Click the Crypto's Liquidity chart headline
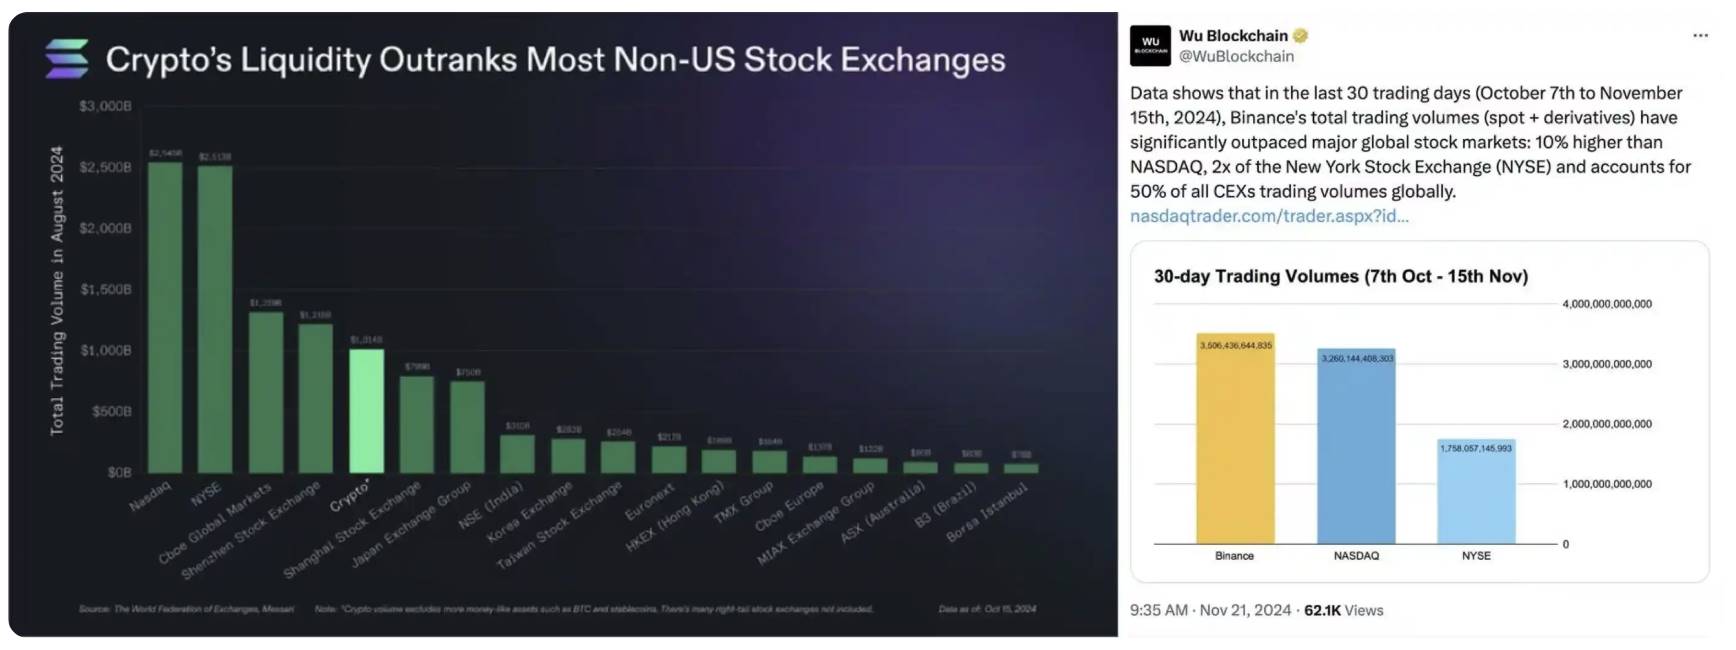The width and height of the screenshot is (1736, 650). point(555,60)
